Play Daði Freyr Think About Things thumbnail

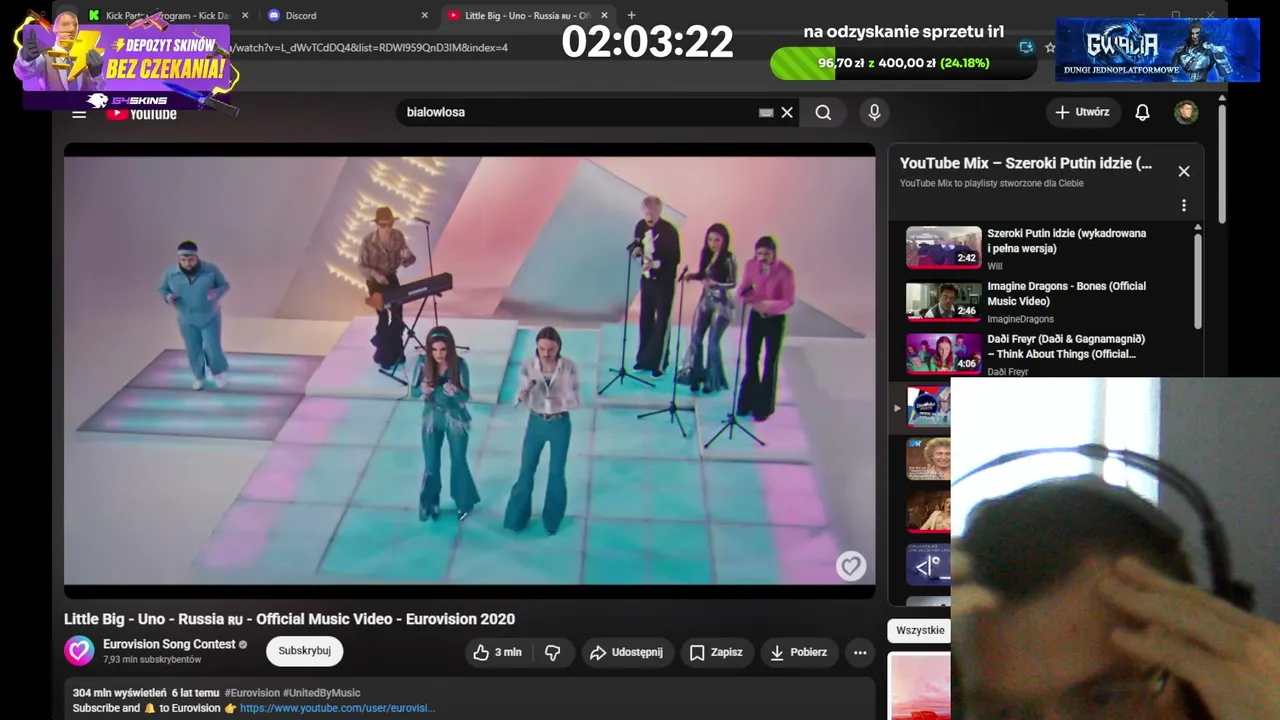click(944, 353)
